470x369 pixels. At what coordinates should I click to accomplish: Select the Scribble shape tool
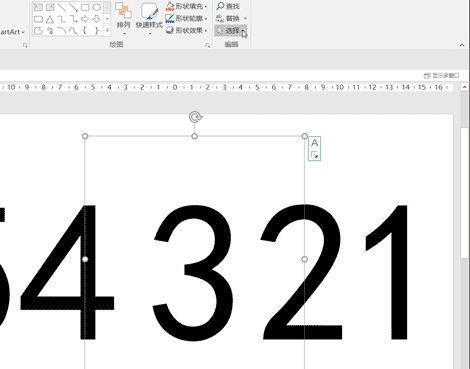[x=50, y=31]
